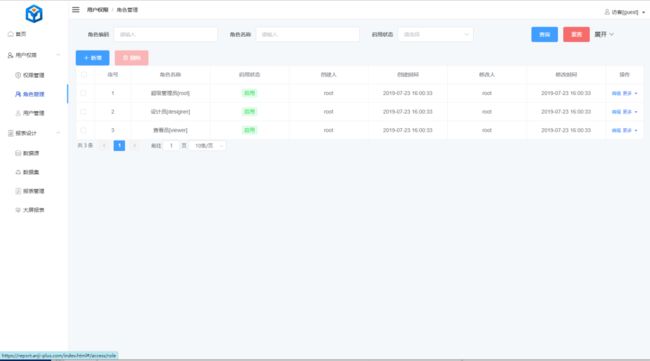650x361 pixels.
Task: Click the edit link in the root row
Action: coord(616,93)
